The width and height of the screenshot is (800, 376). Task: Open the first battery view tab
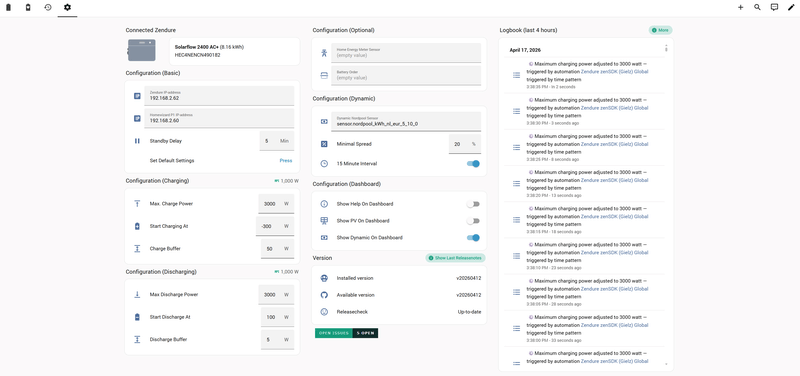coord(8,8)
